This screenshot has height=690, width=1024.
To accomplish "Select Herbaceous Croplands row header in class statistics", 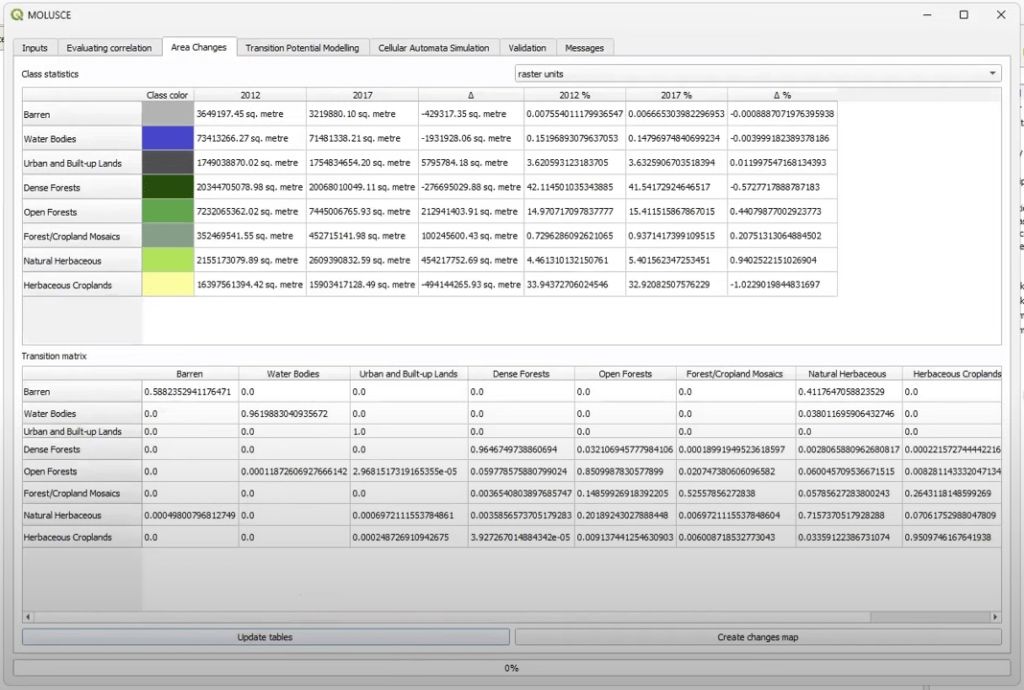I will point(82,285).
